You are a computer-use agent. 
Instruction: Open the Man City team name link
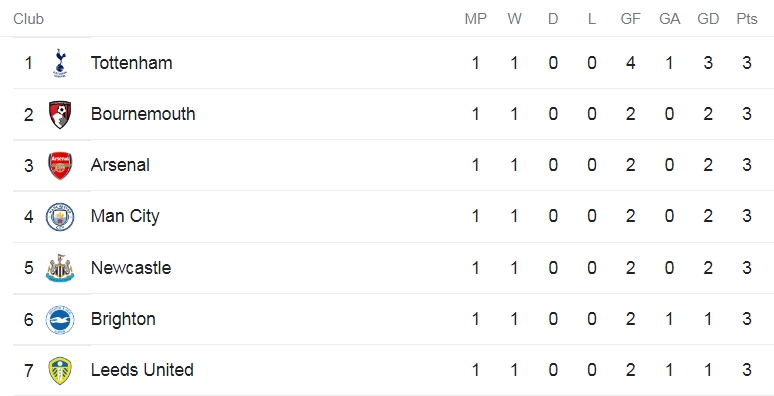[x=125, y=216]
